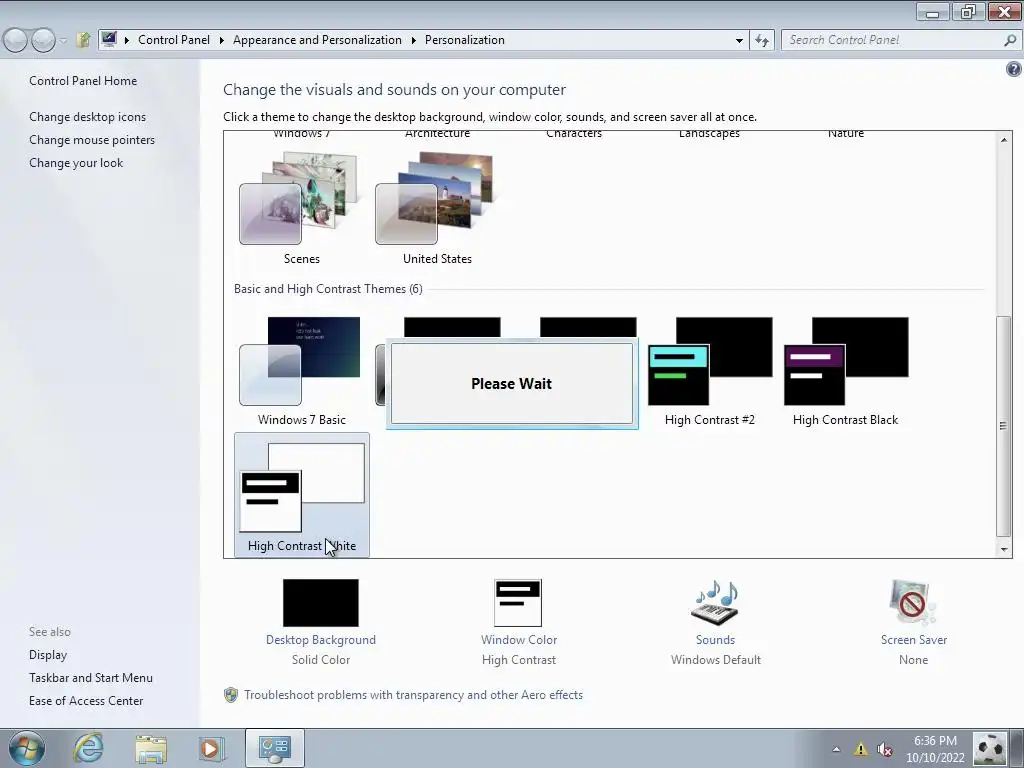Click the Screen Saver text link
1024x768 pixels.
(913, 640)
